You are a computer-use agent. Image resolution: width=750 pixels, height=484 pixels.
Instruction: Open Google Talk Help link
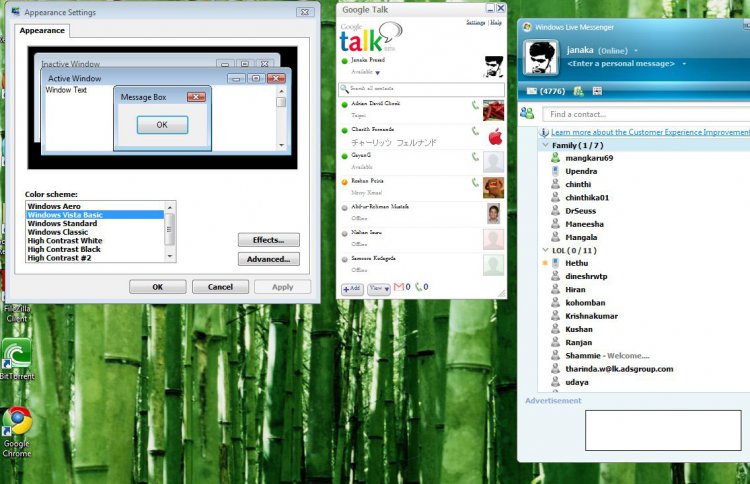pos(496,22)
